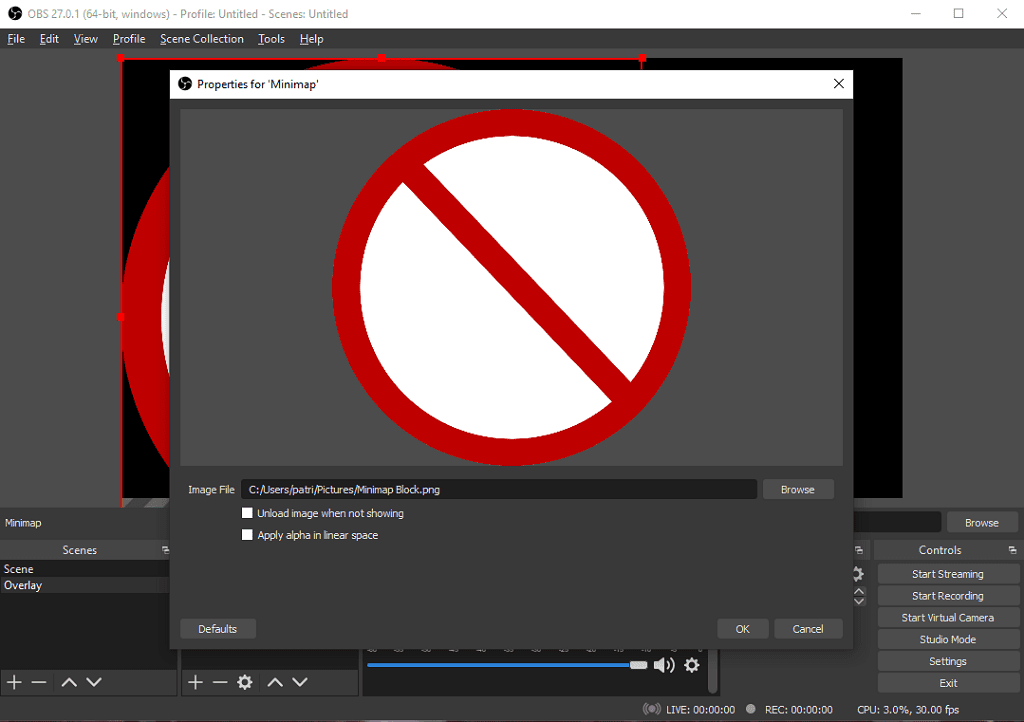Enable 'Unload image when not showing'

coord(247,512)
